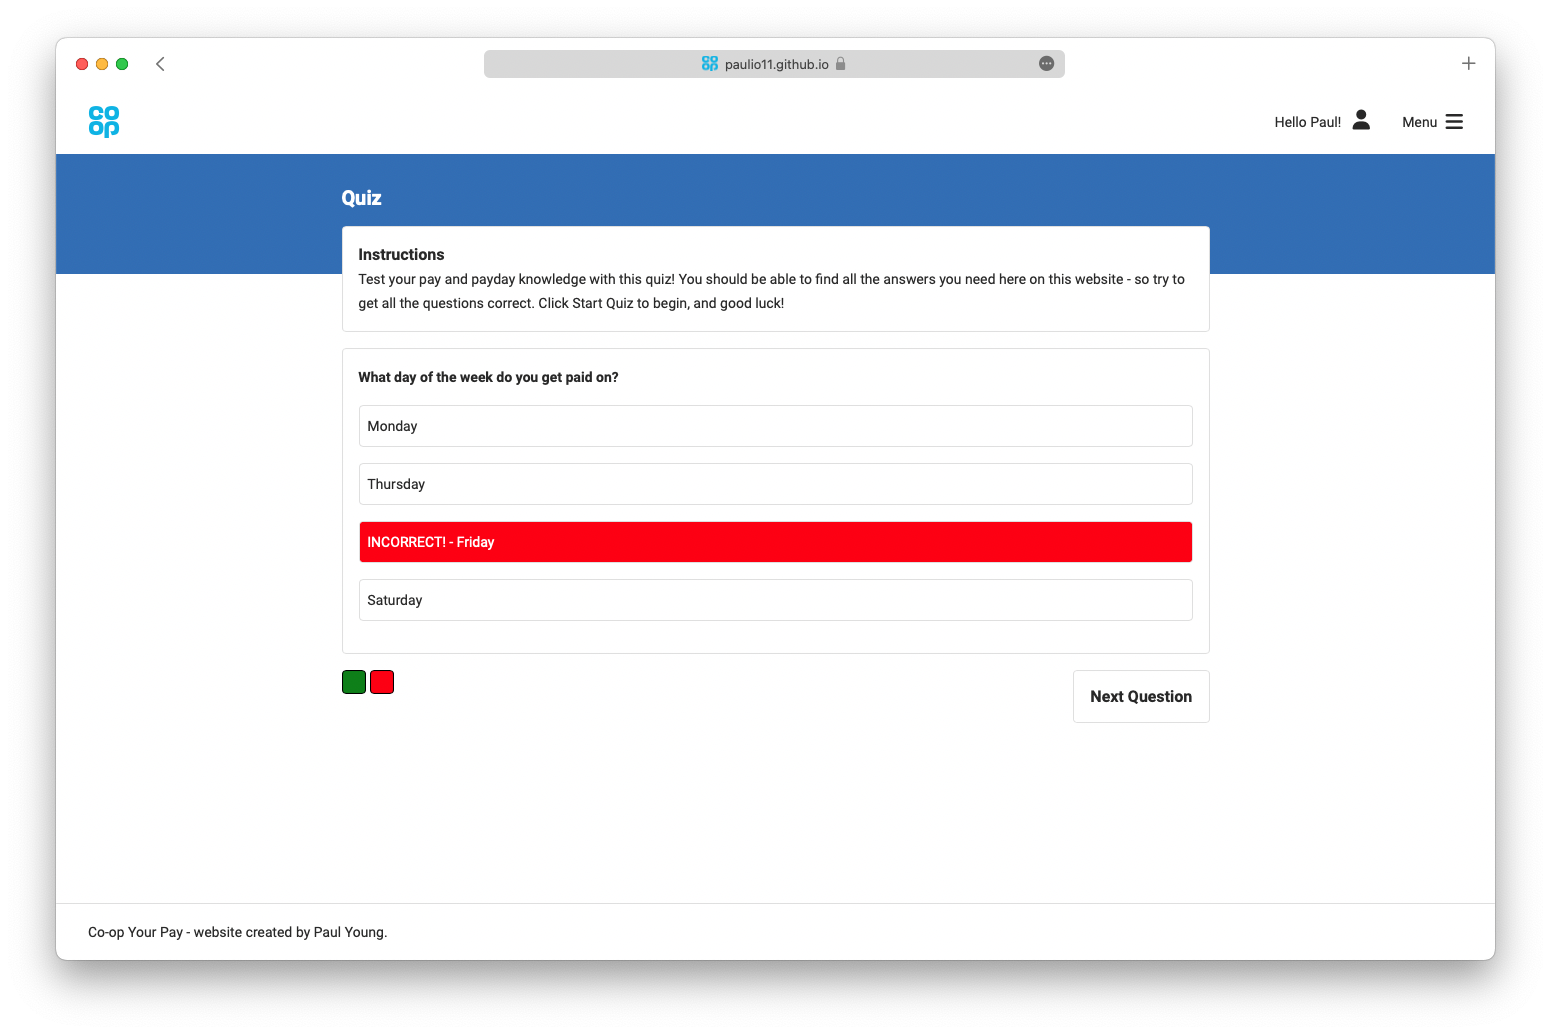This screenshot has width=1551, height=1034.
Task: Open the Hello Paul account dropdown
Action: pos(1307,121)
